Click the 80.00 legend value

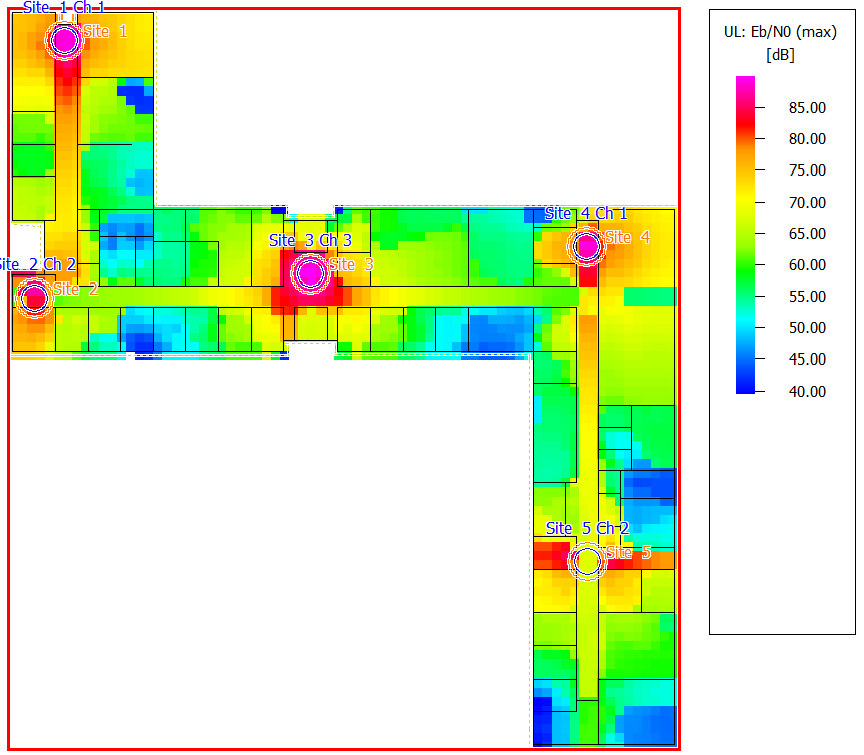(x=807, y=138)
